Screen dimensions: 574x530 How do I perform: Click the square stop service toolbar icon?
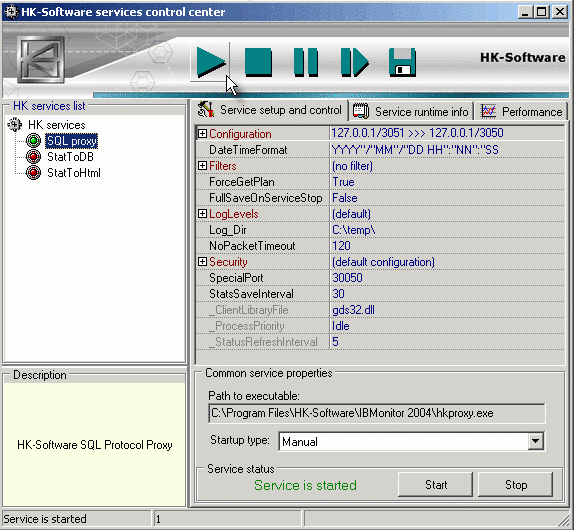click(258, 62)
